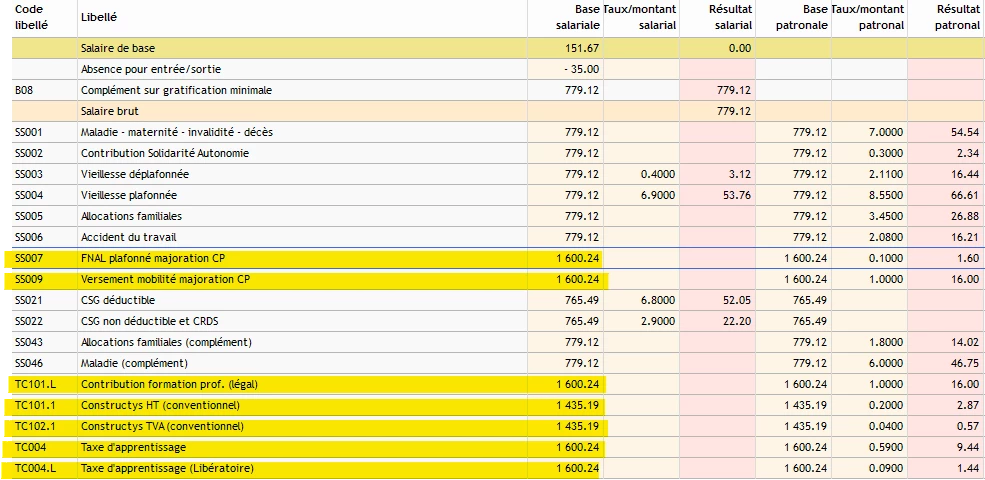Click the TC101.L code cell
985x480 pixels.
click(33, 384)
